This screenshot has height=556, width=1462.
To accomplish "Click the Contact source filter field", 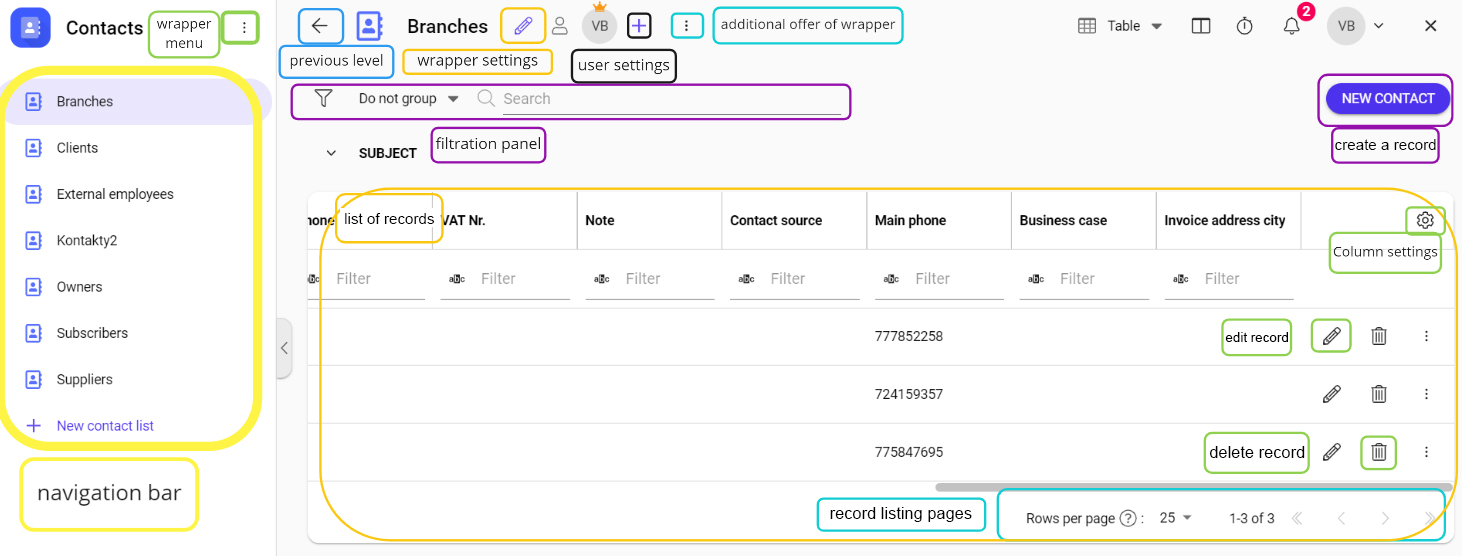I will 814,279.
